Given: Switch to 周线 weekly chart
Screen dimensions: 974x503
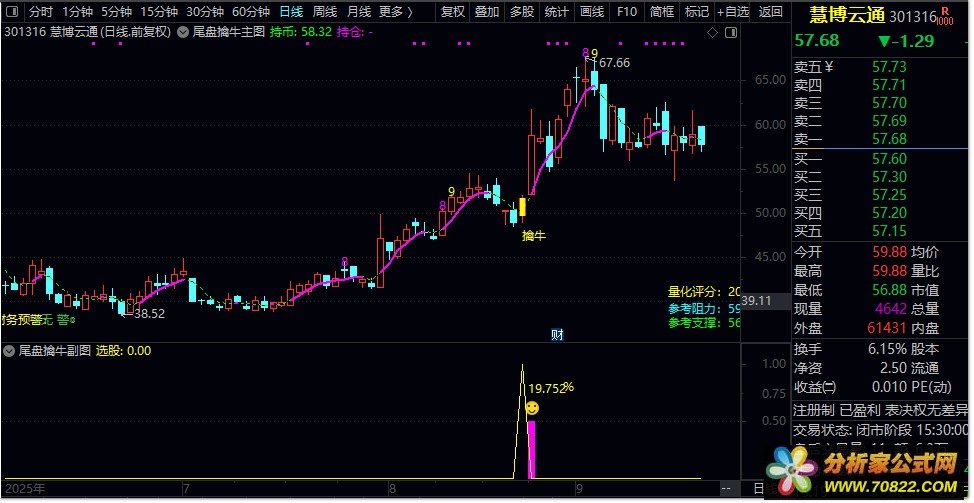Looking at the screenshot, I should coord(325,12).
